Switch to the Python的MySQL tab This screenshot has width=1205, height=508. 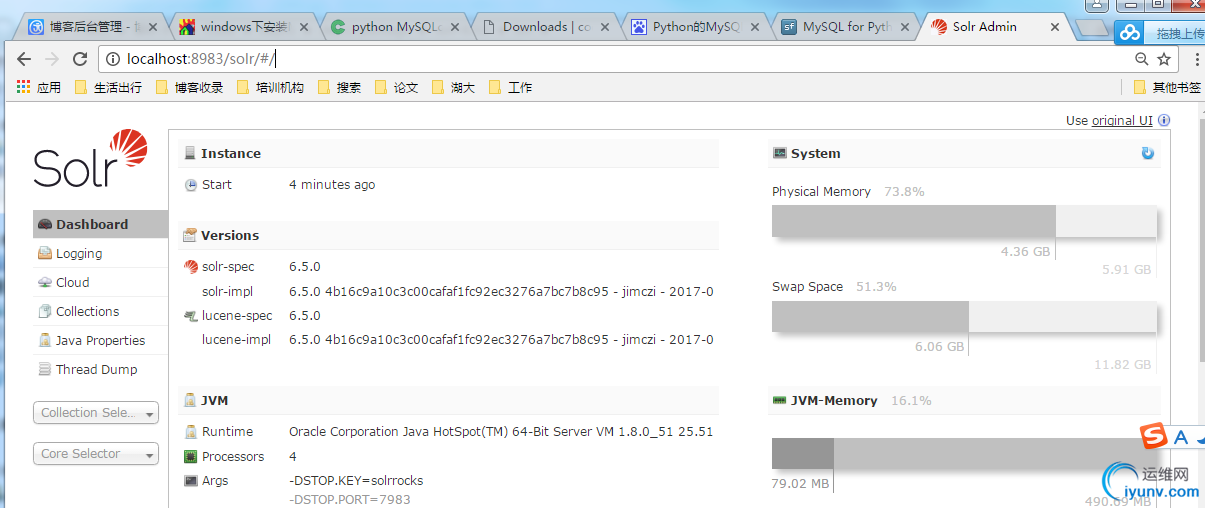tap(696, 27)
